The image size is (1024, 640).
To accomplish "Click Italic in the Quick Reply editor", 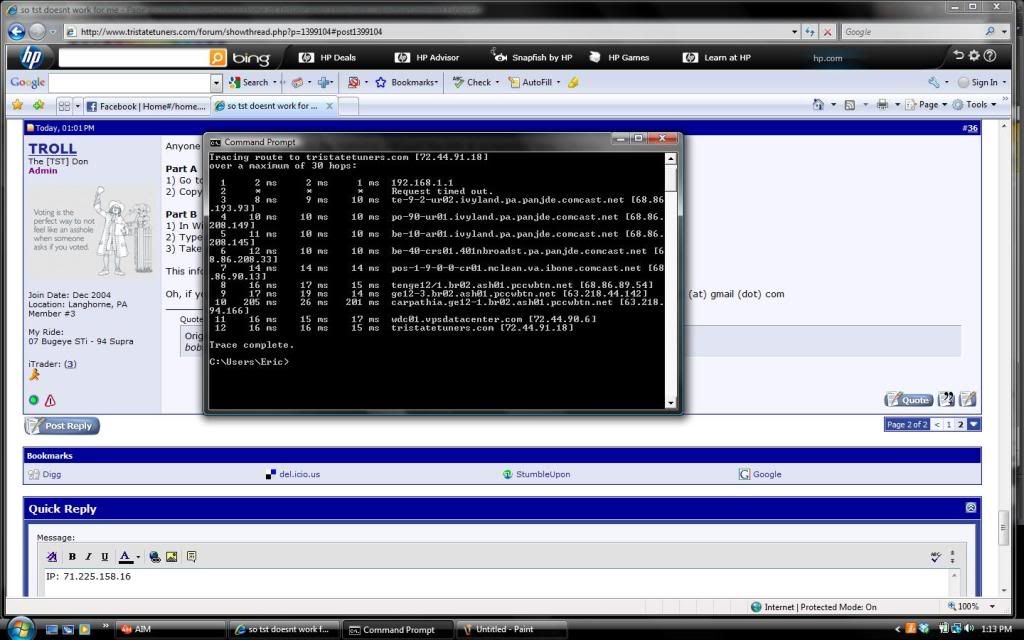I will (x=88, y=557).
